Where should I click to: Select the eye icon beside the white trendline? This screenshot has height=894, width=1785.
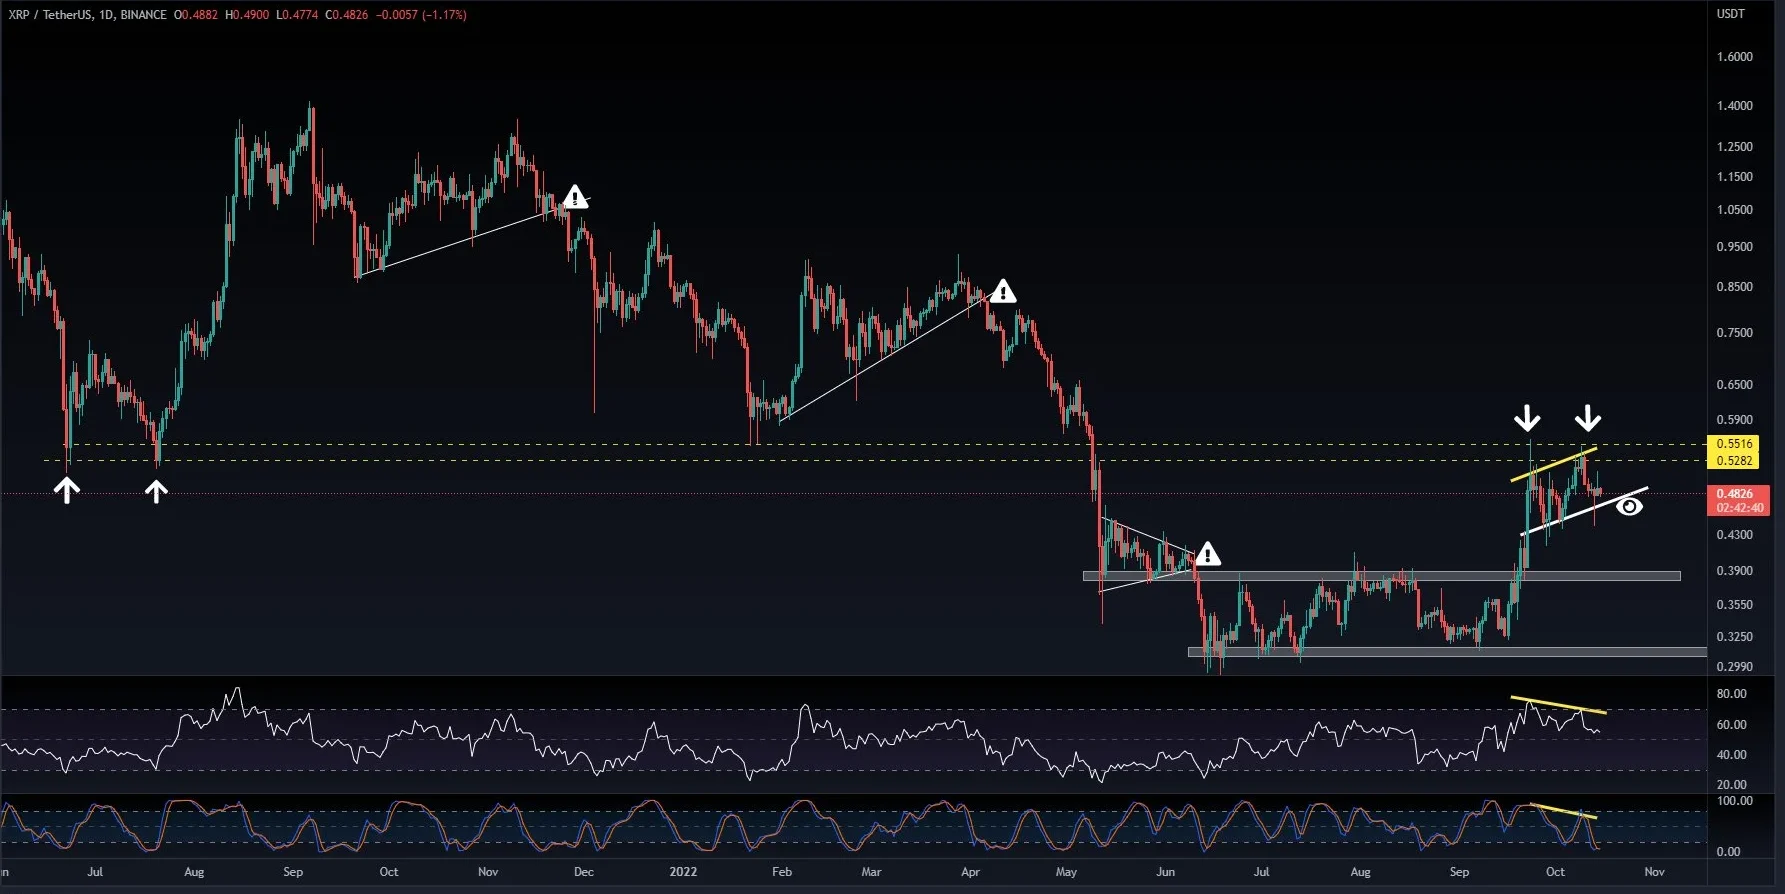pyautogui.click(x=1630, y=507)
